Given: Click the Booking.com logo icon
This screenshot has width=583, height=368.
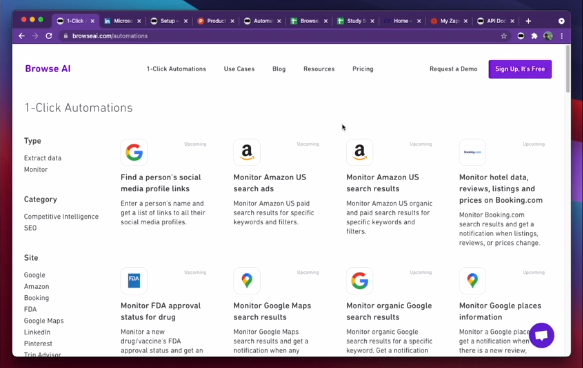Looking at the screenshot, I should (473, 152).
